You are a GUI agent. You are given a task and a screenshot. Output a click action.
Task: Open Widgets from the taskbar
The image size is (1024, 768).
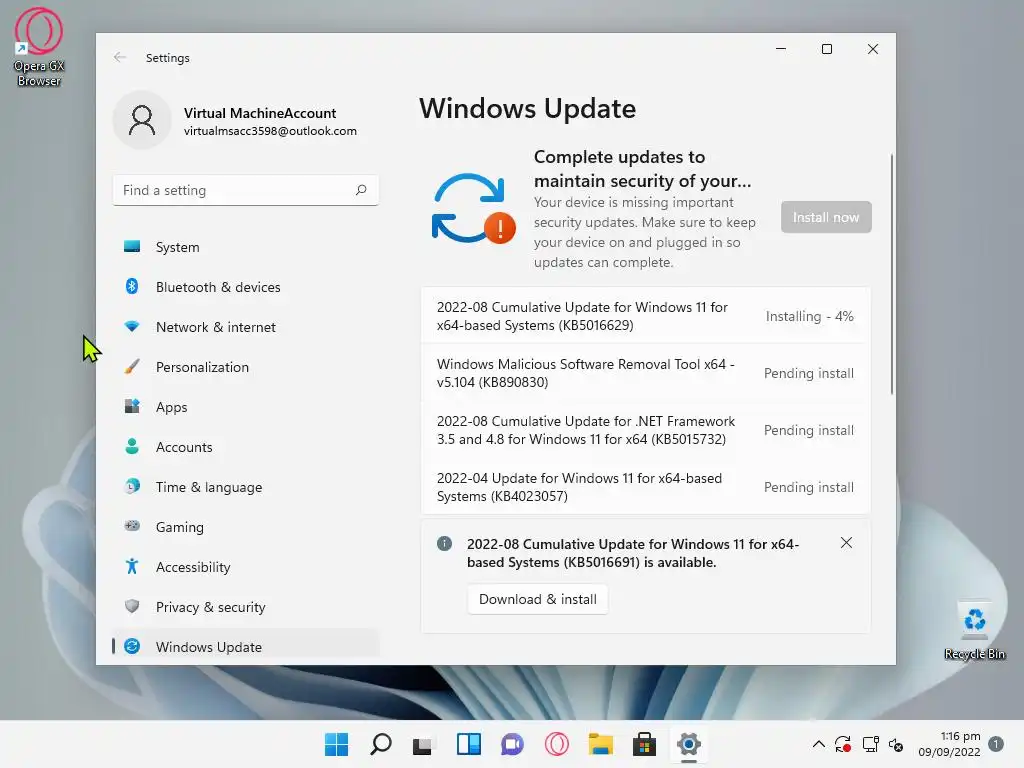click(x=468, y=744)
